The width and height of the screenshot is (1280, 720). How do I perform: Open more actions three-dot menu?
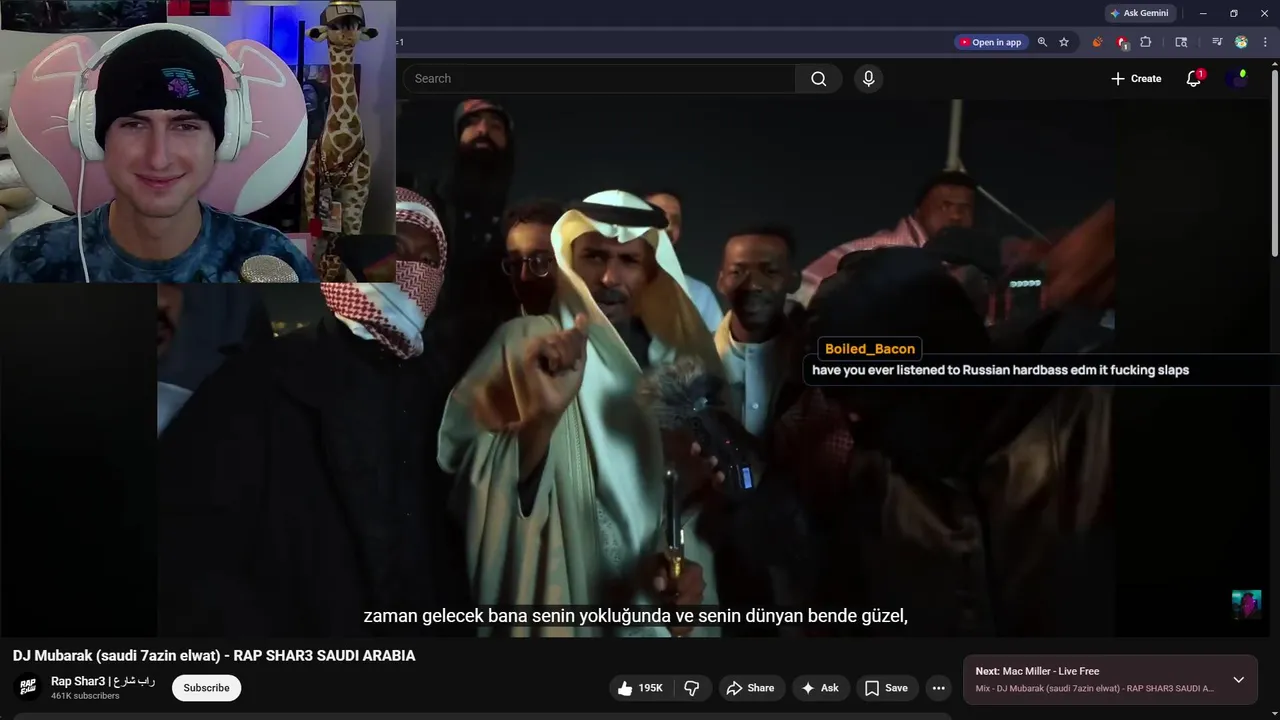point(938,688)
